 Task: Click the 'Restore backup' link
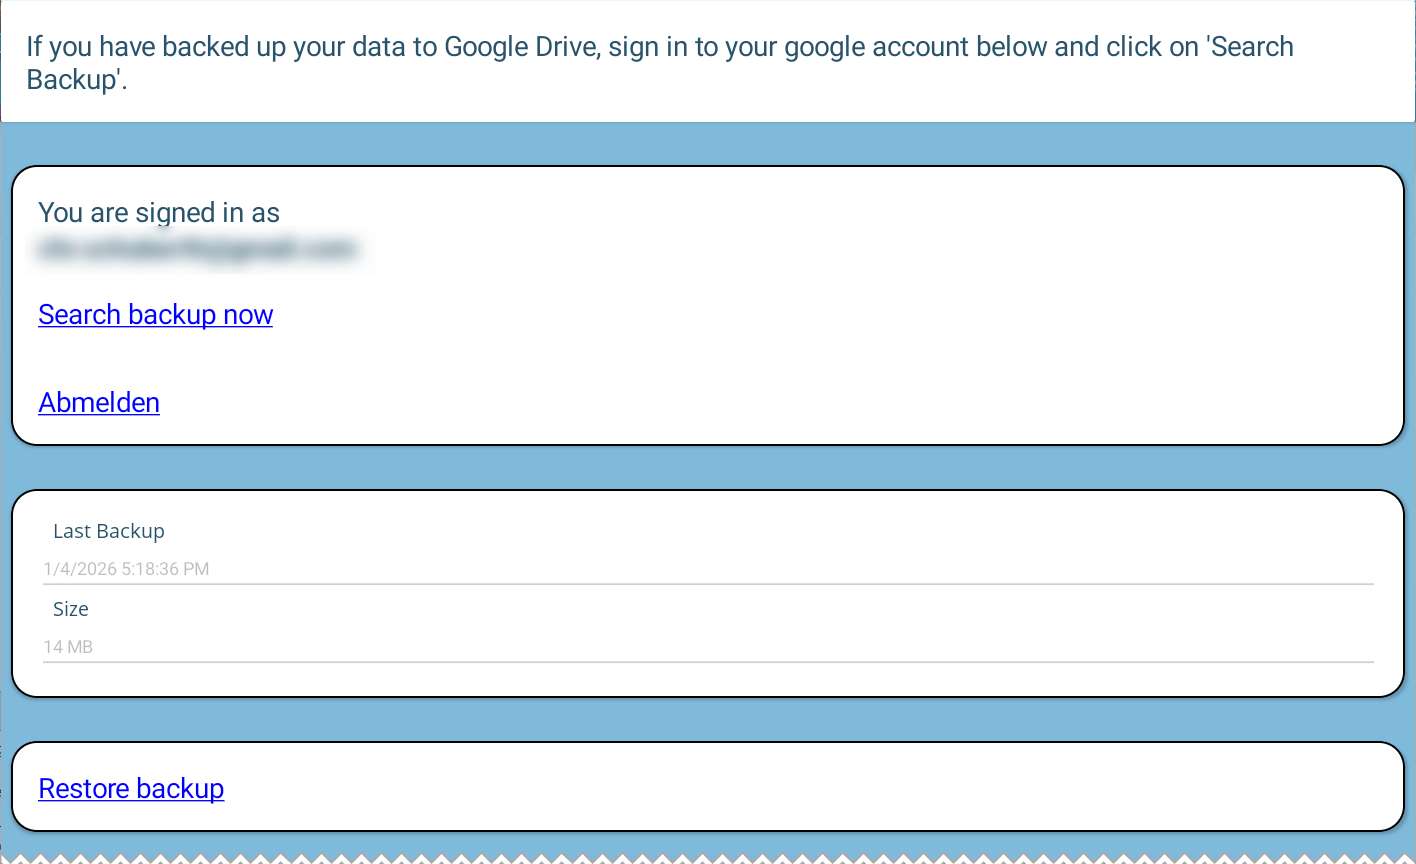[x=131, y=789]
